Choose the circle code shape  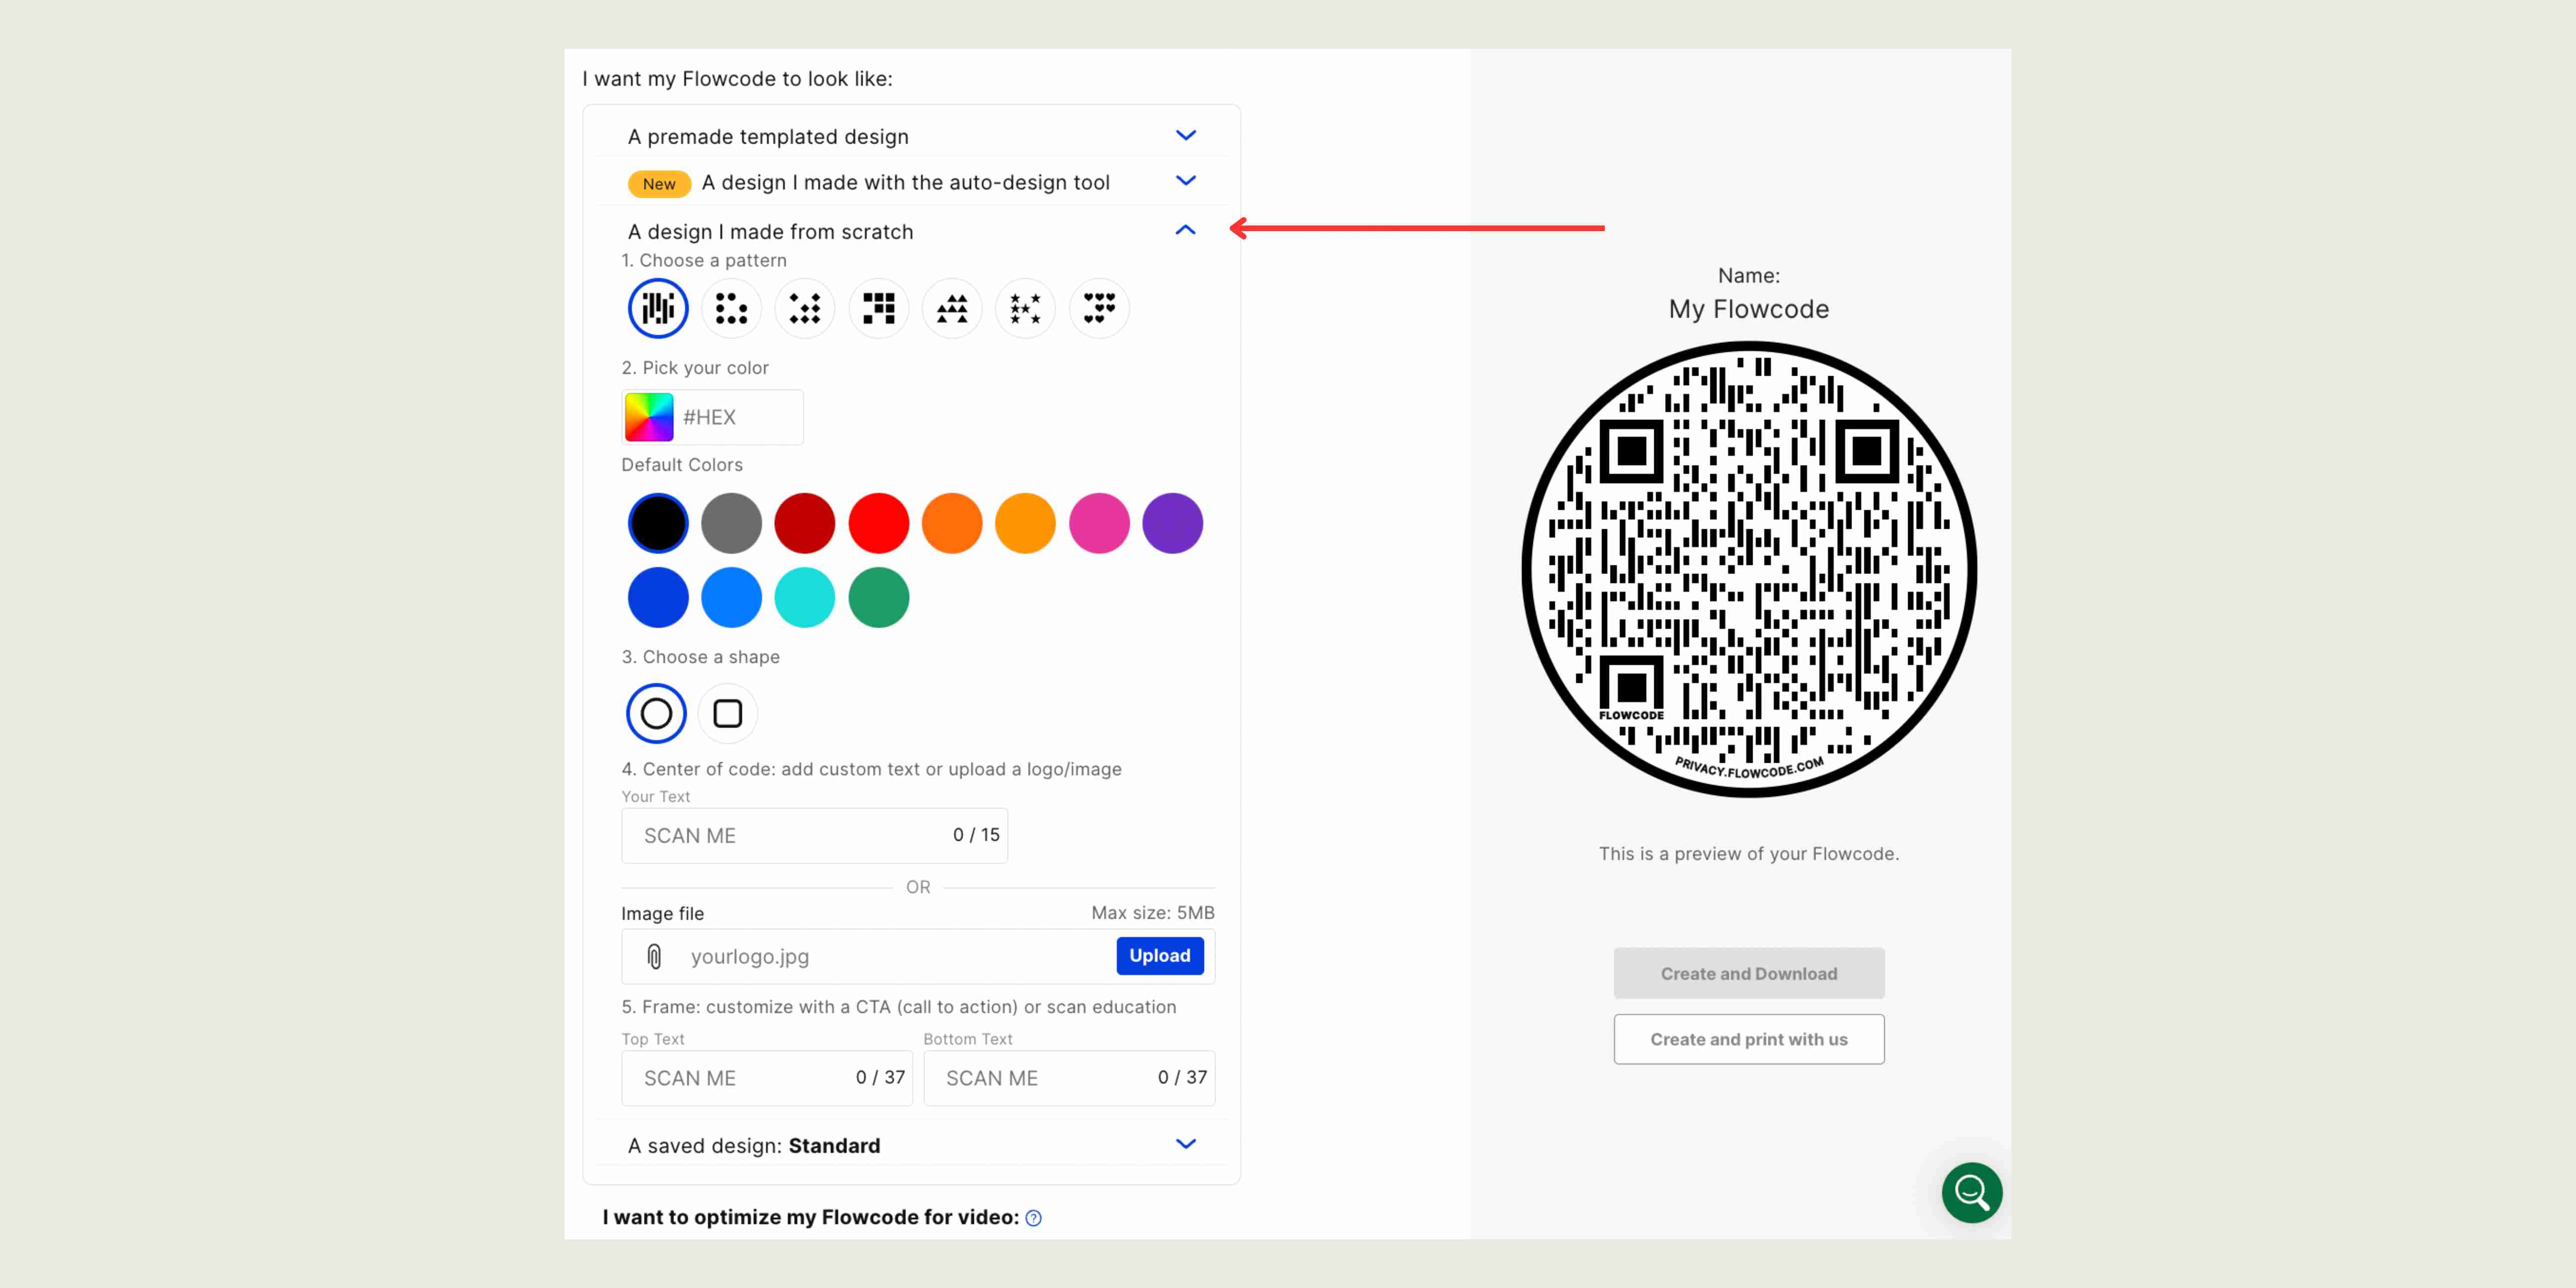(656, 713)
